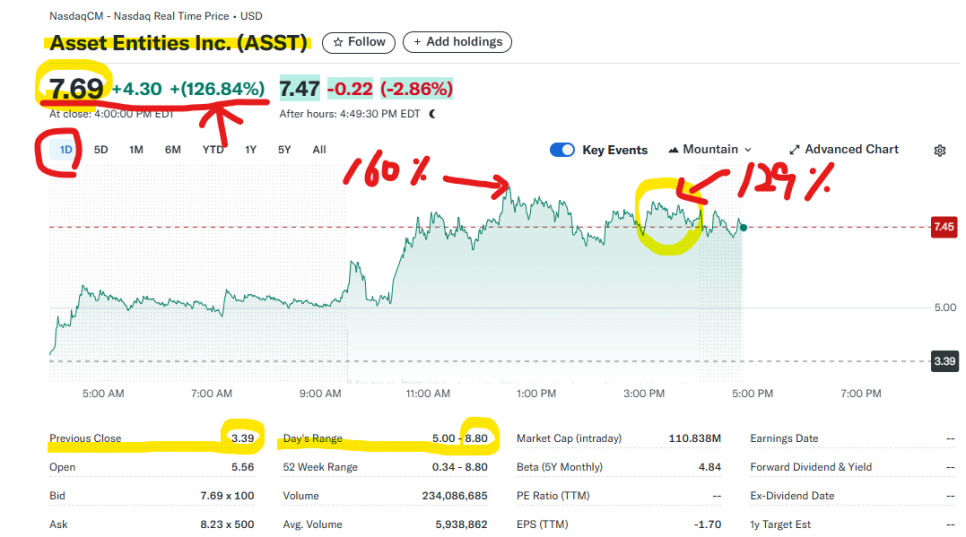Click the Ask value 8.23 x 500

click(227, 525)
